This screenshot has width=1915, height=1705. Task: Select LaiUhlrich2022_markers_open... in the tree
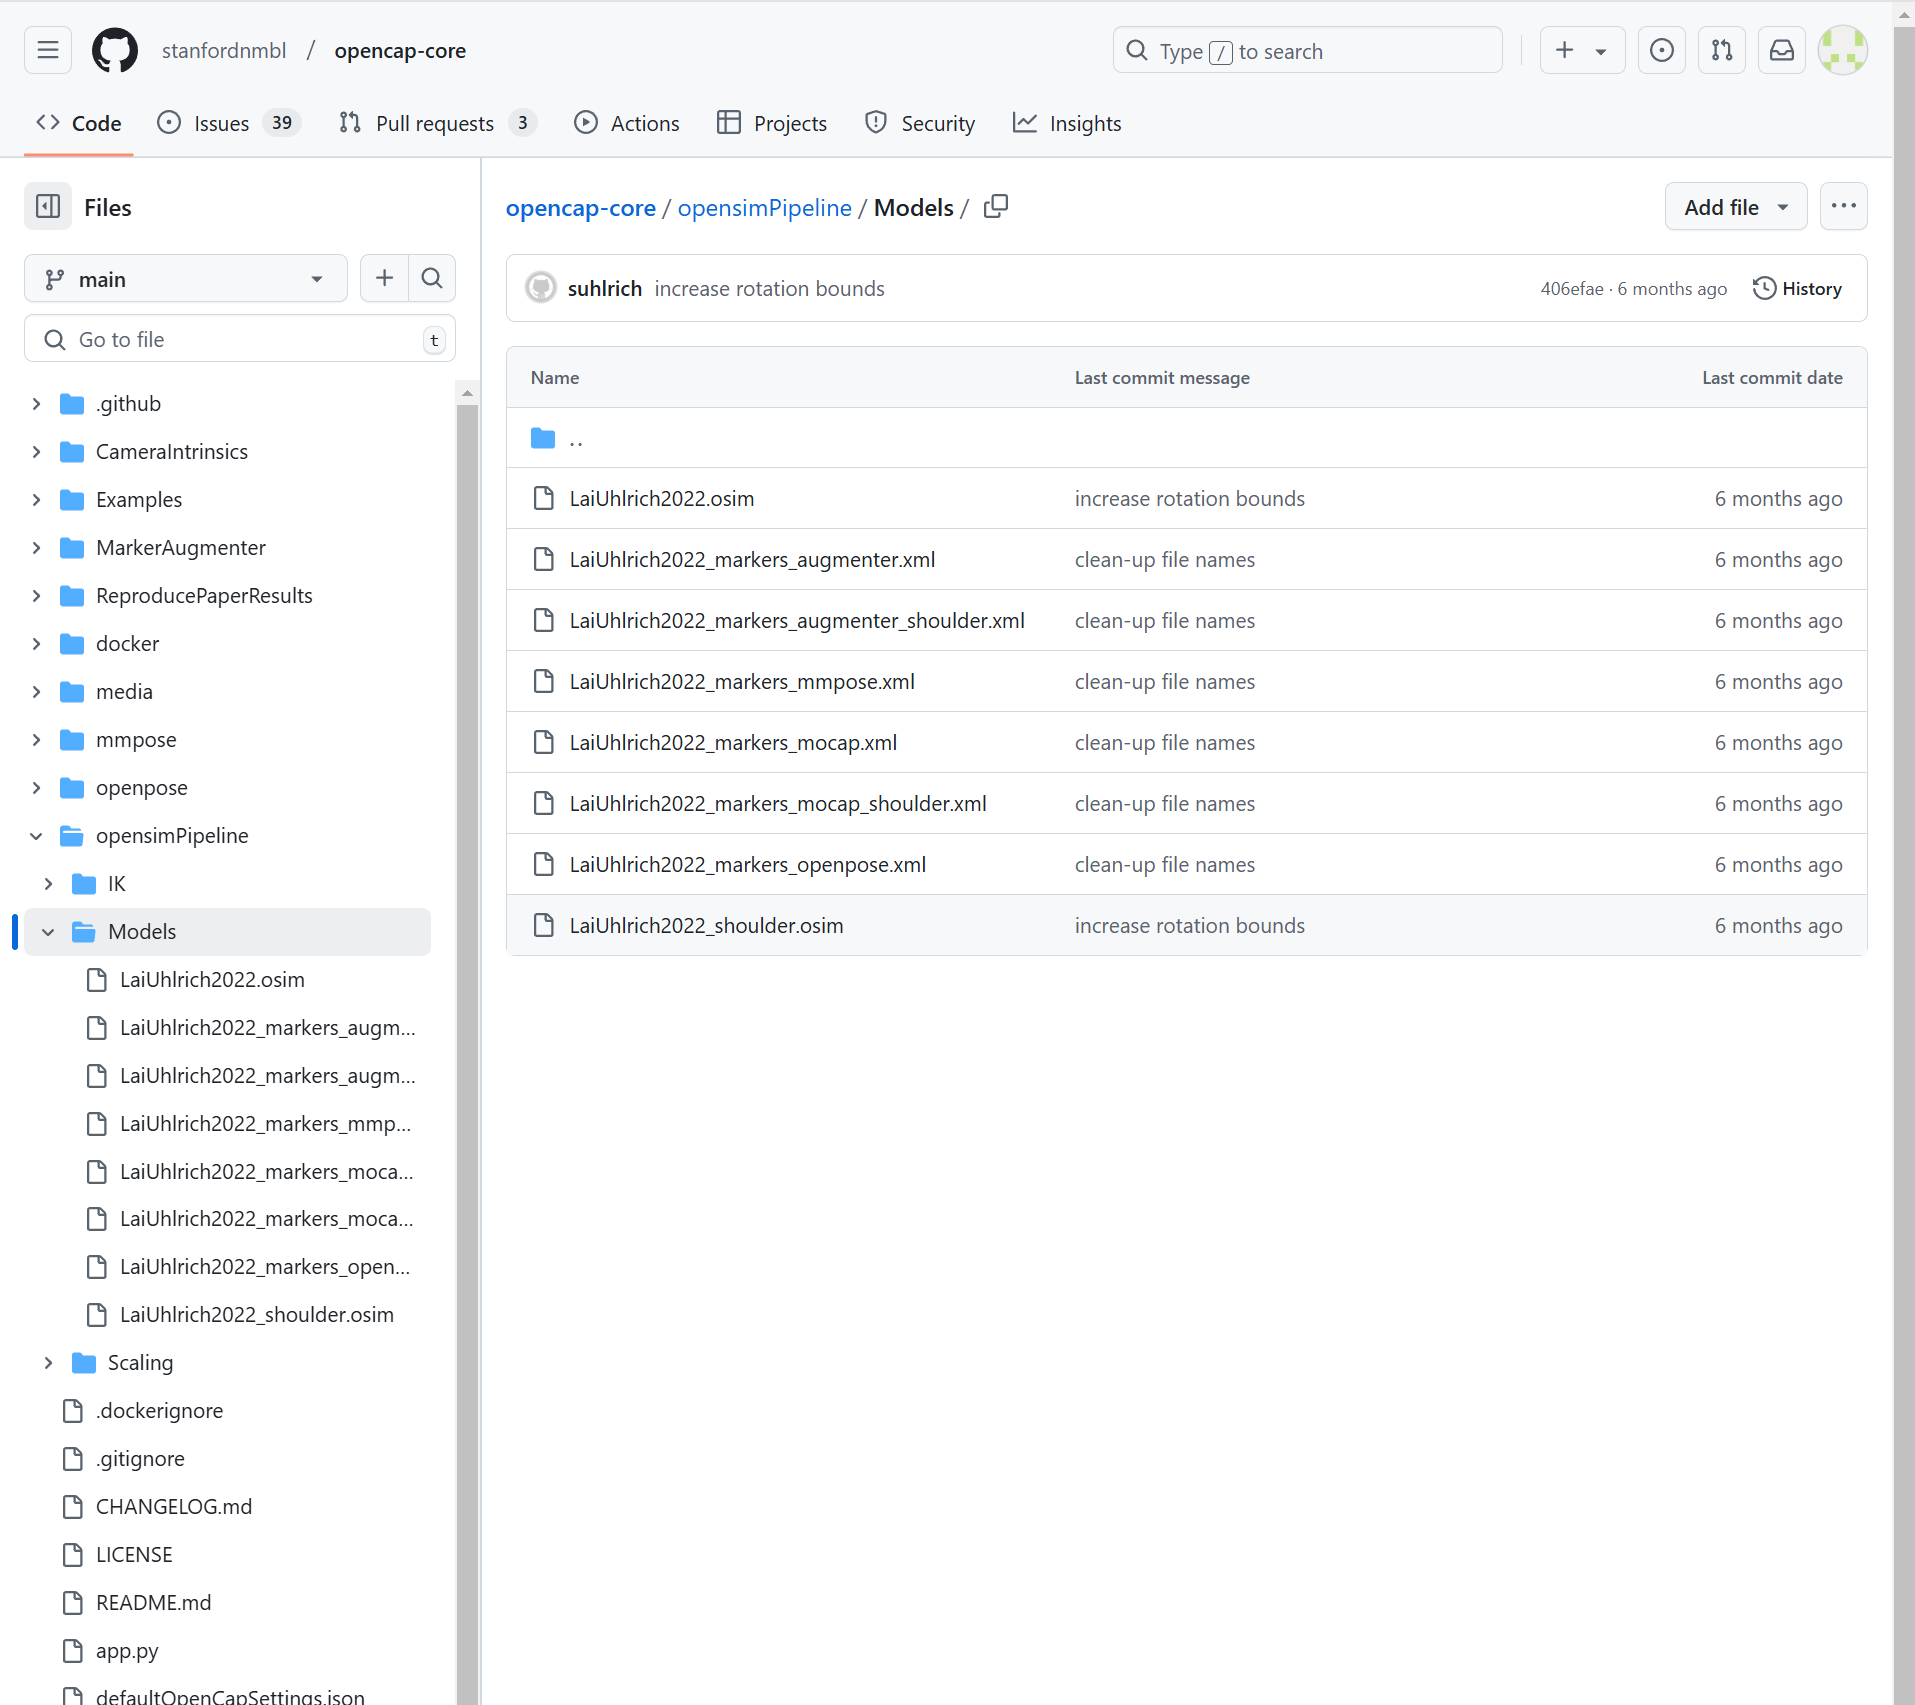265,1266
